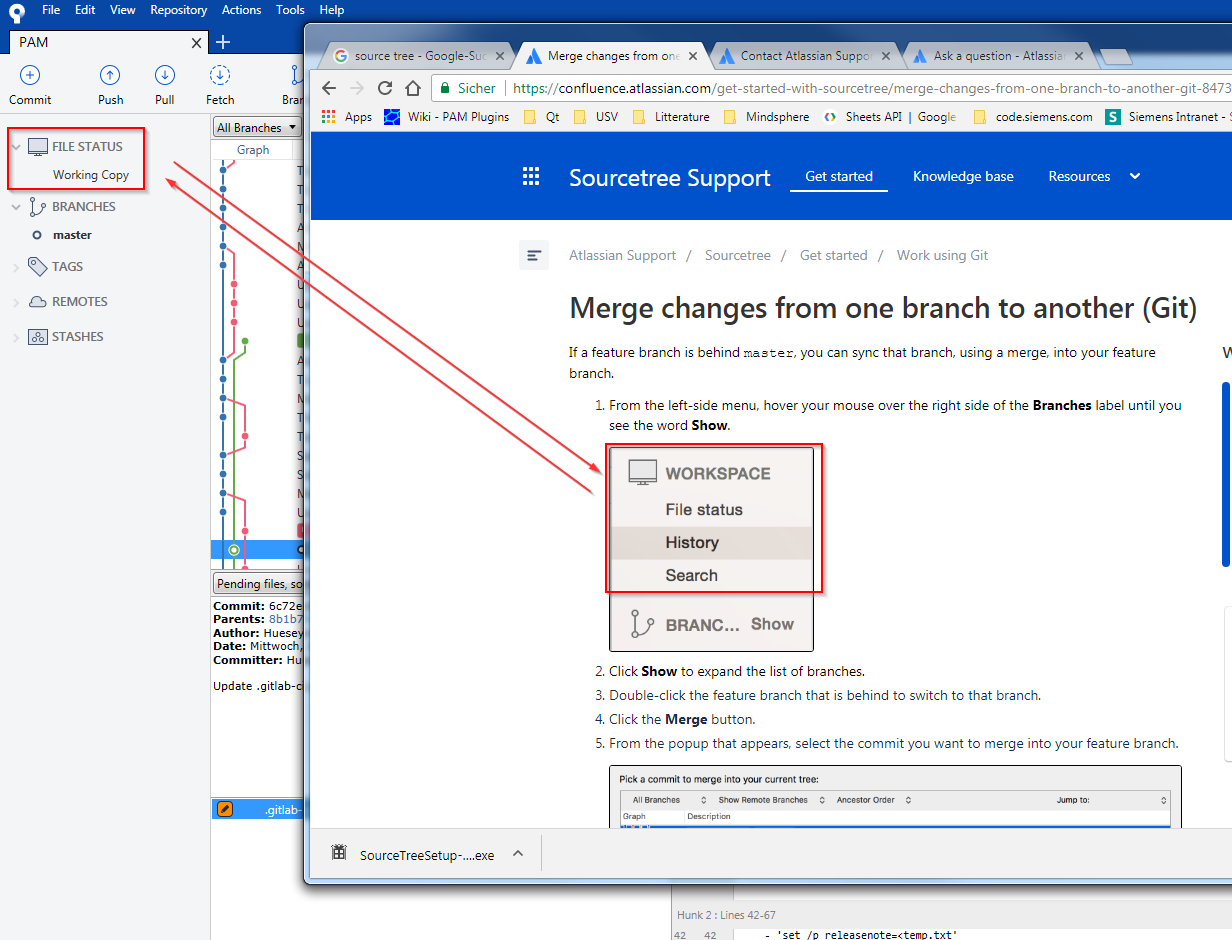
Task: Close the PAM repository tab
Action: (197, 43)
